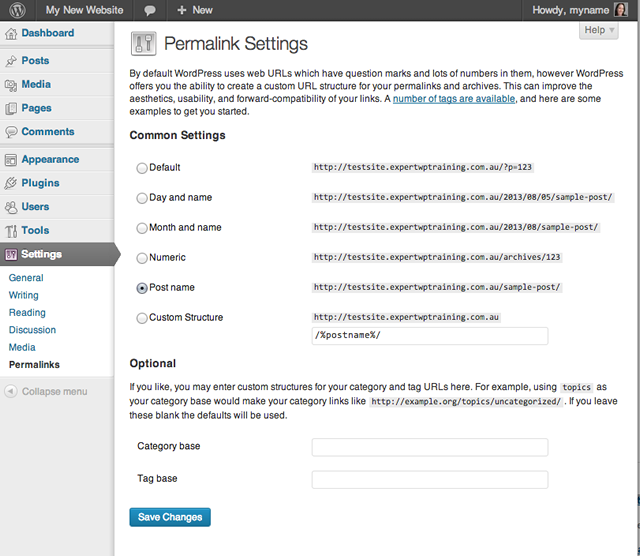Click the Default example URL ending ?p=123
The image size is (640, 556).
pos(423,167)
